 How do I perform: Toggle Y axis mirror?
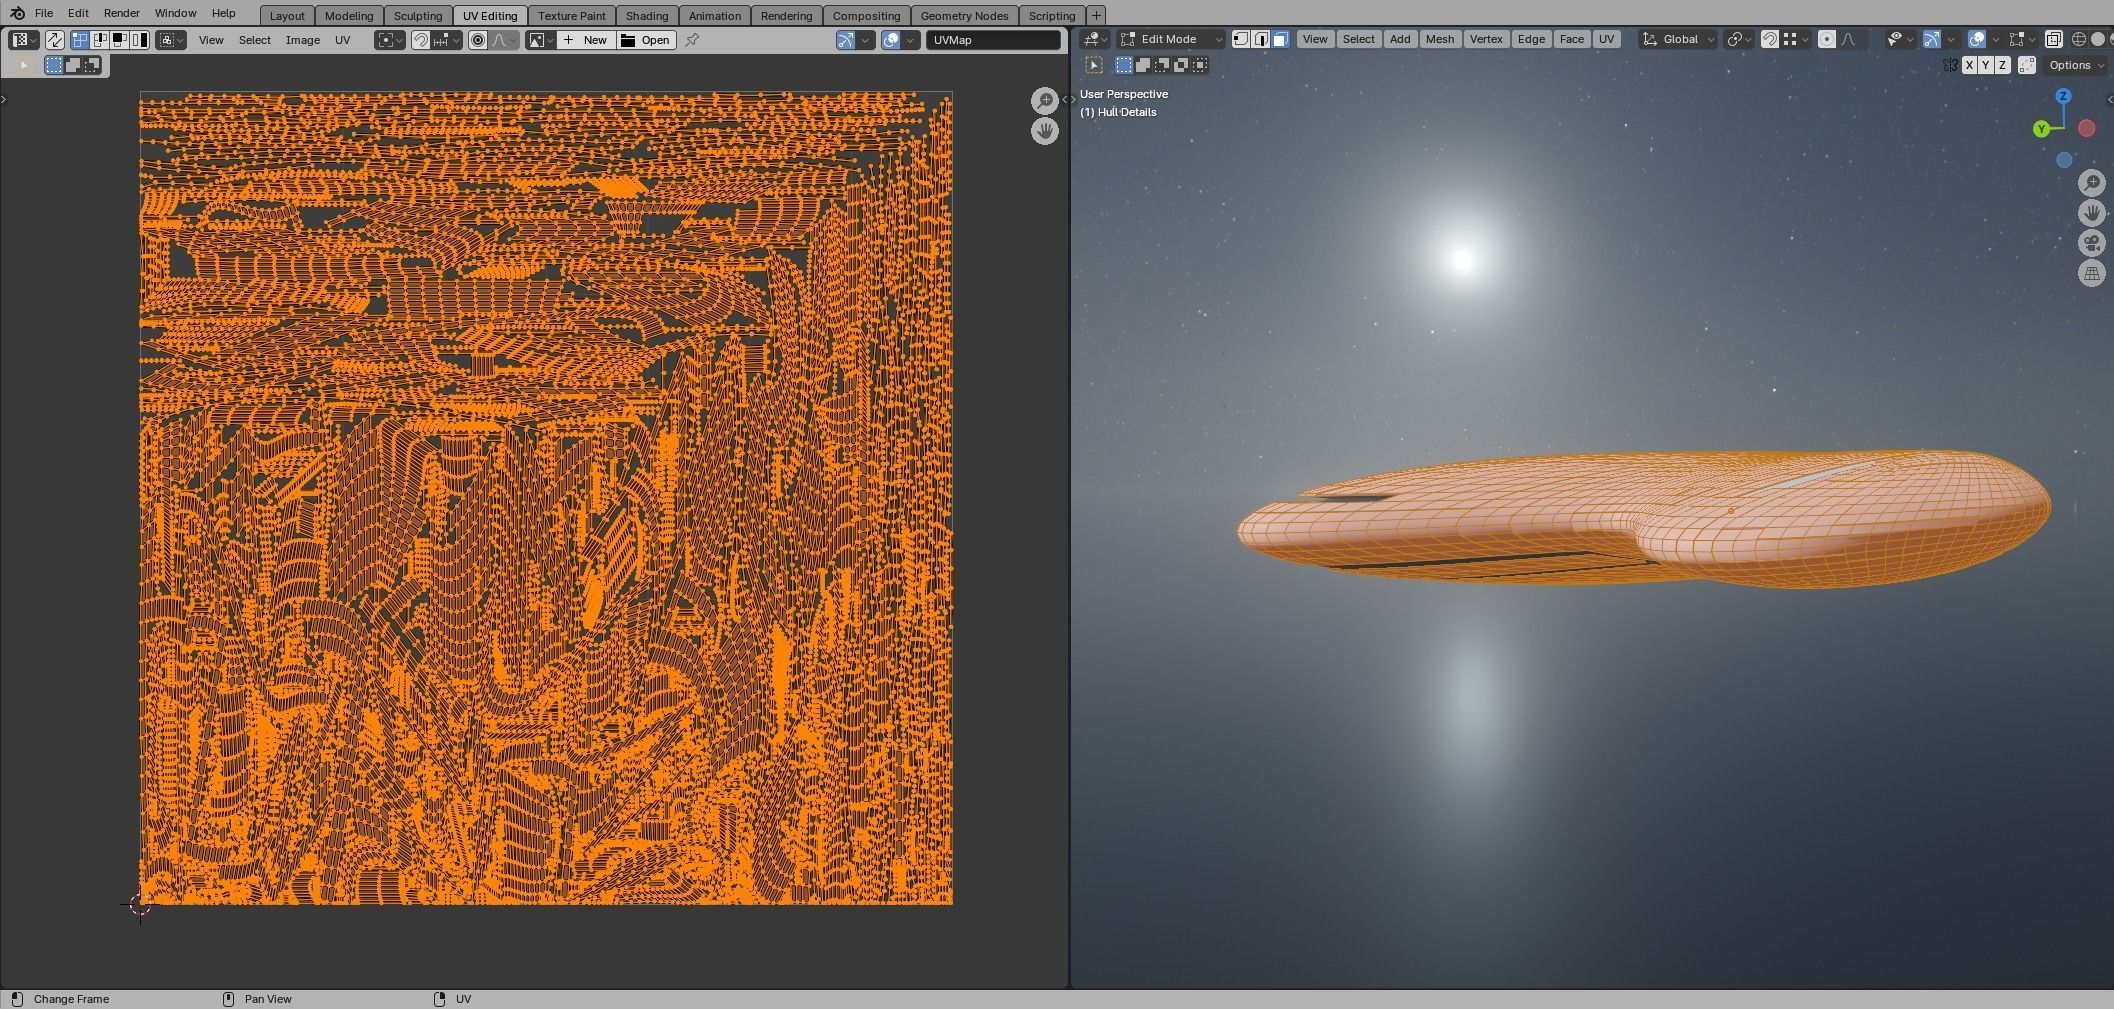click(1986, 65)
